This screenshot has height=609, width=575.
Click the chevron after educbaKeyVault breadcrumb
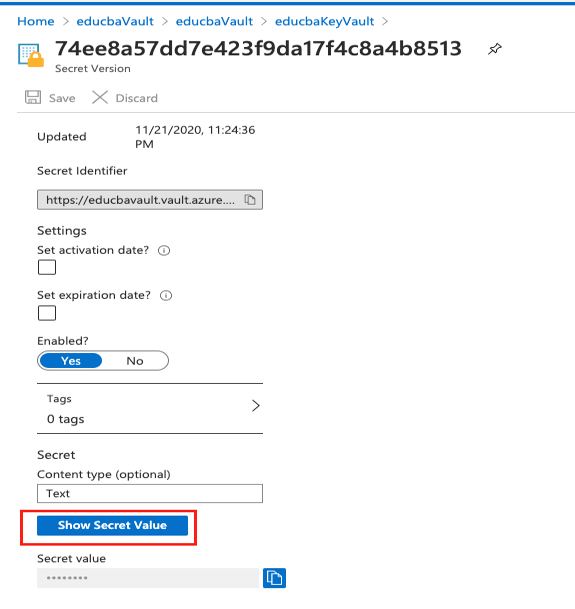tap(385, 21)
